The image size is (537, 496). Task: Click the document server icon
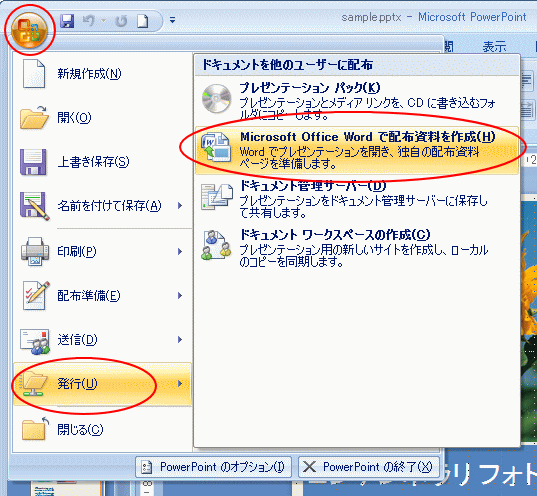(217, 197)
